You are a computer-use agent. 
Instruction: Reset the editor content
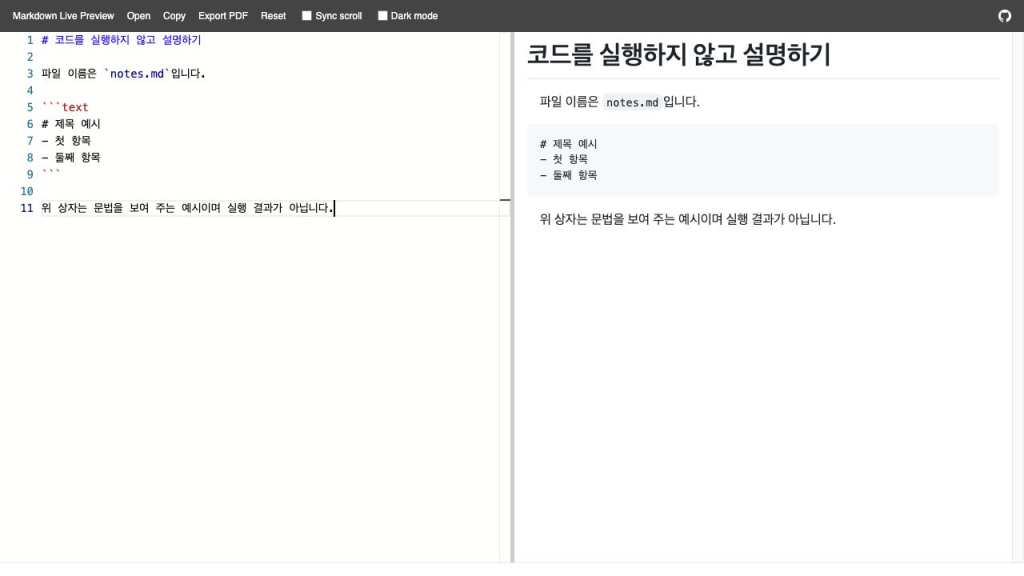[x=273, y=16]
